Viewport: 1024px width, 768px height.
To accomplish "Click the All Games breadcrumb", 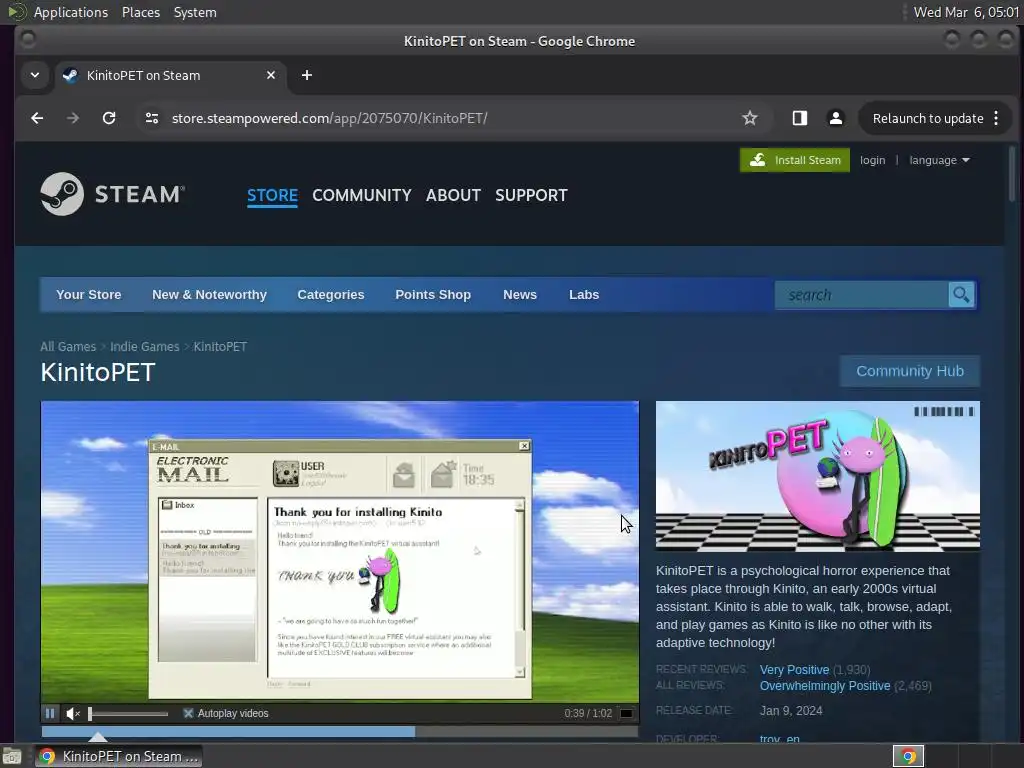I will tap(68, 347).
